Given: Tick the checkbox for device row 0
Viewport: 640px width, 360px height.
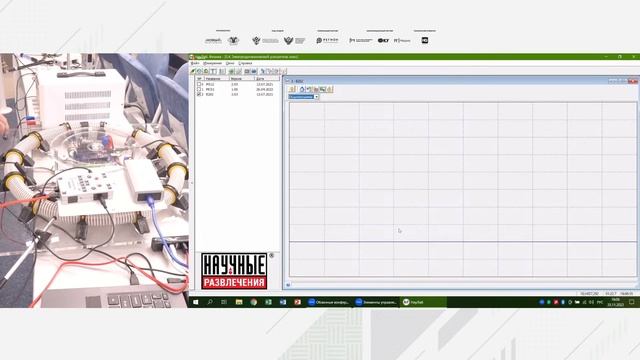Looking at the screenshot, I should pos(199,84).
